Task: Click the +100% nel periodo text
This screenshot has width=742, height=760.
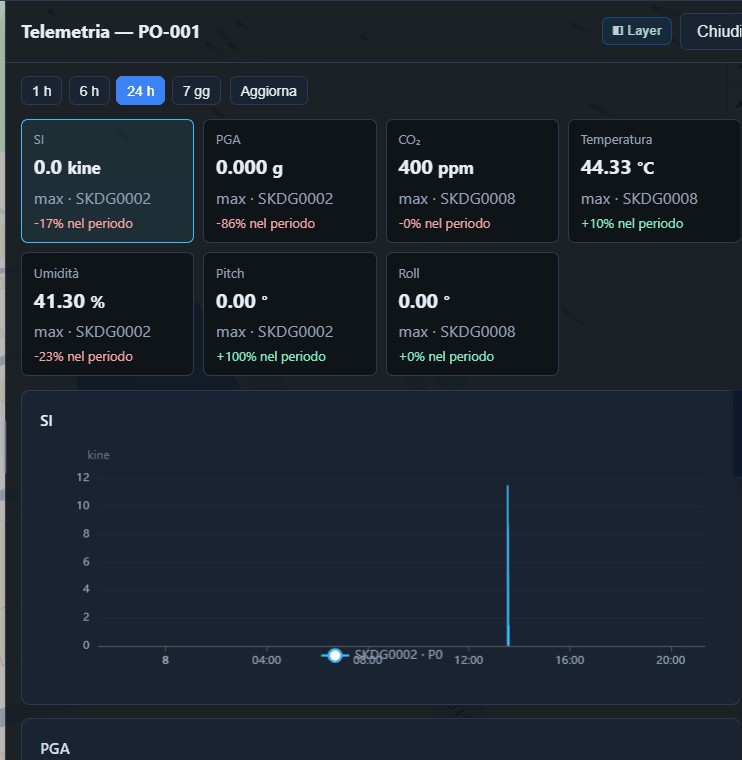Action: coord(271,357)
